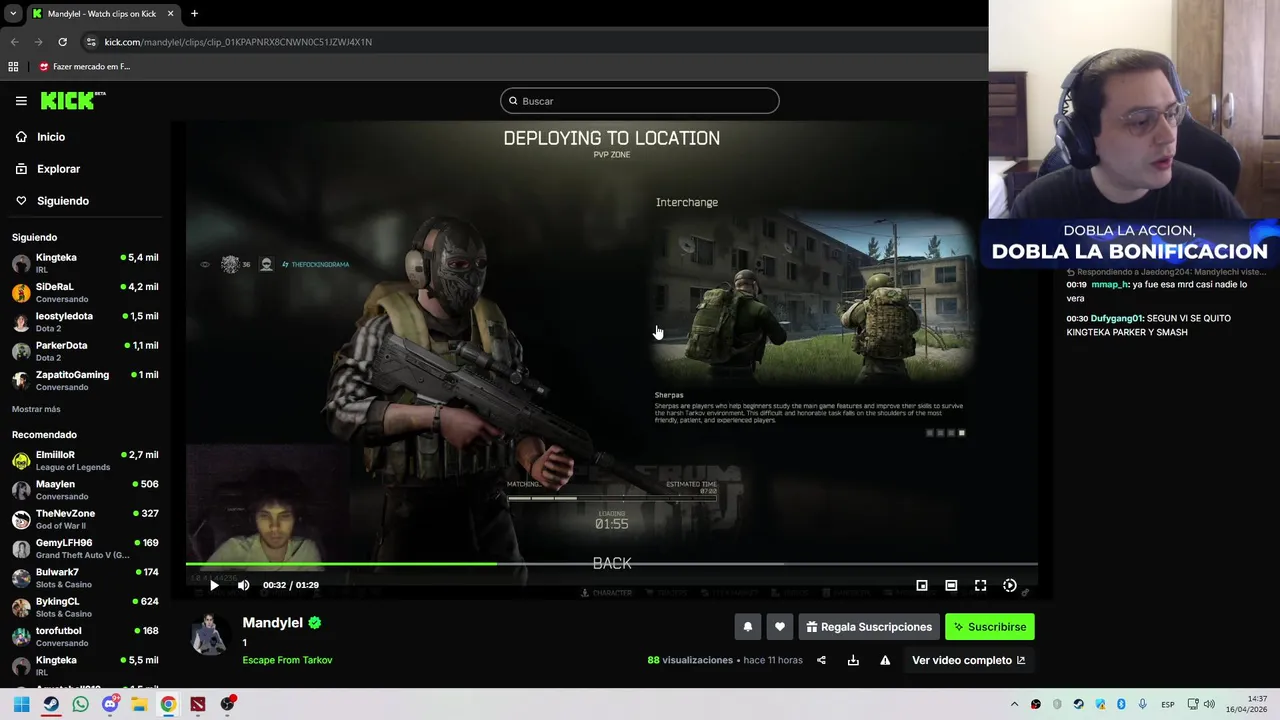1280x720 pixels.
Task: Click the green Suscribirse button
Action: [x=990, y=627]
